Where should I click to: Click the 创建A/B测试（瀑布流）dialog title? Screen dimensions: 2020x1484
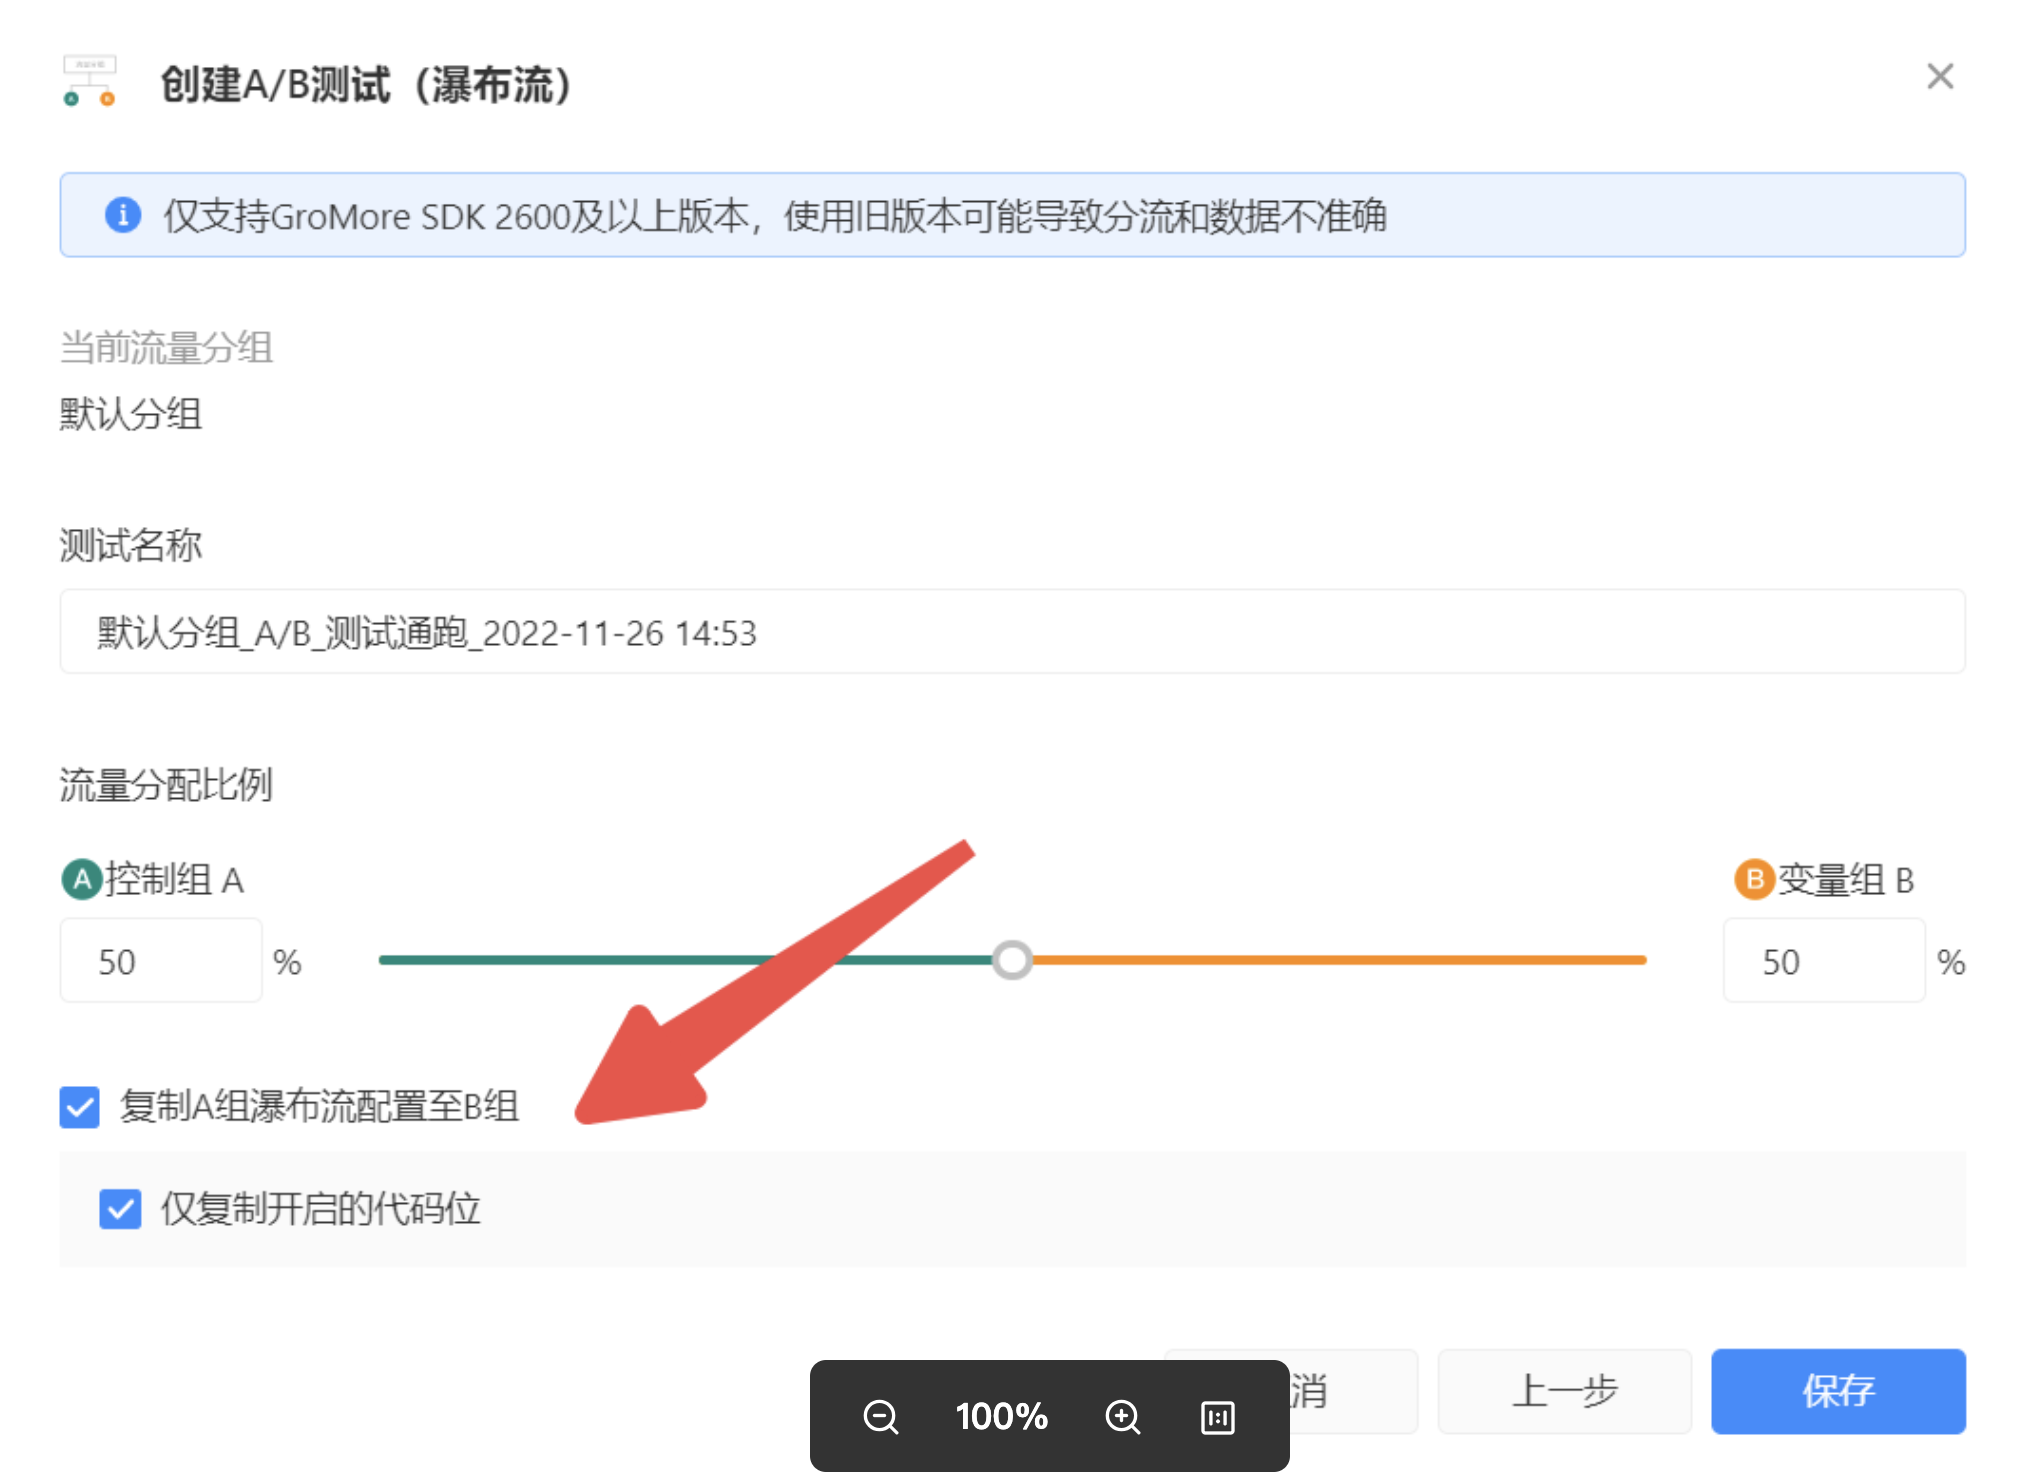pyautogui.click(x=366, y=84)
